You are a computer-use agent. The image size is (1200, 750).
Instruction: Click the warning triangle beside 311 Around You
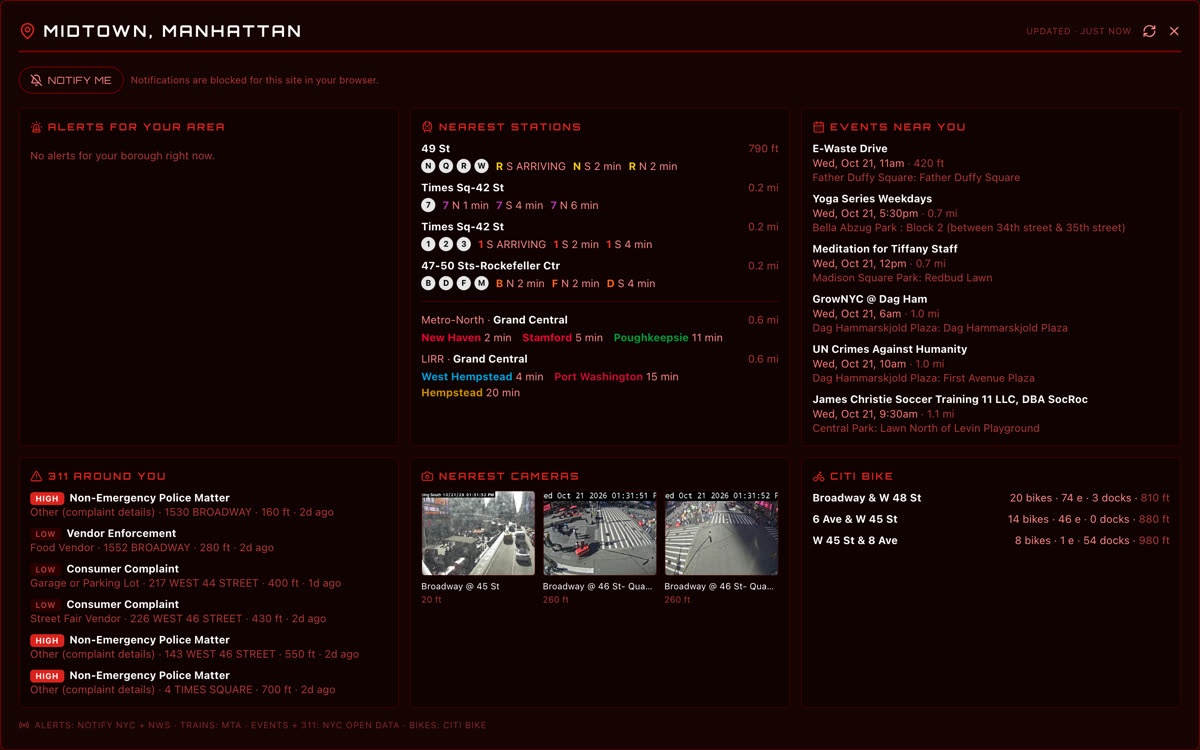point(36,476)
